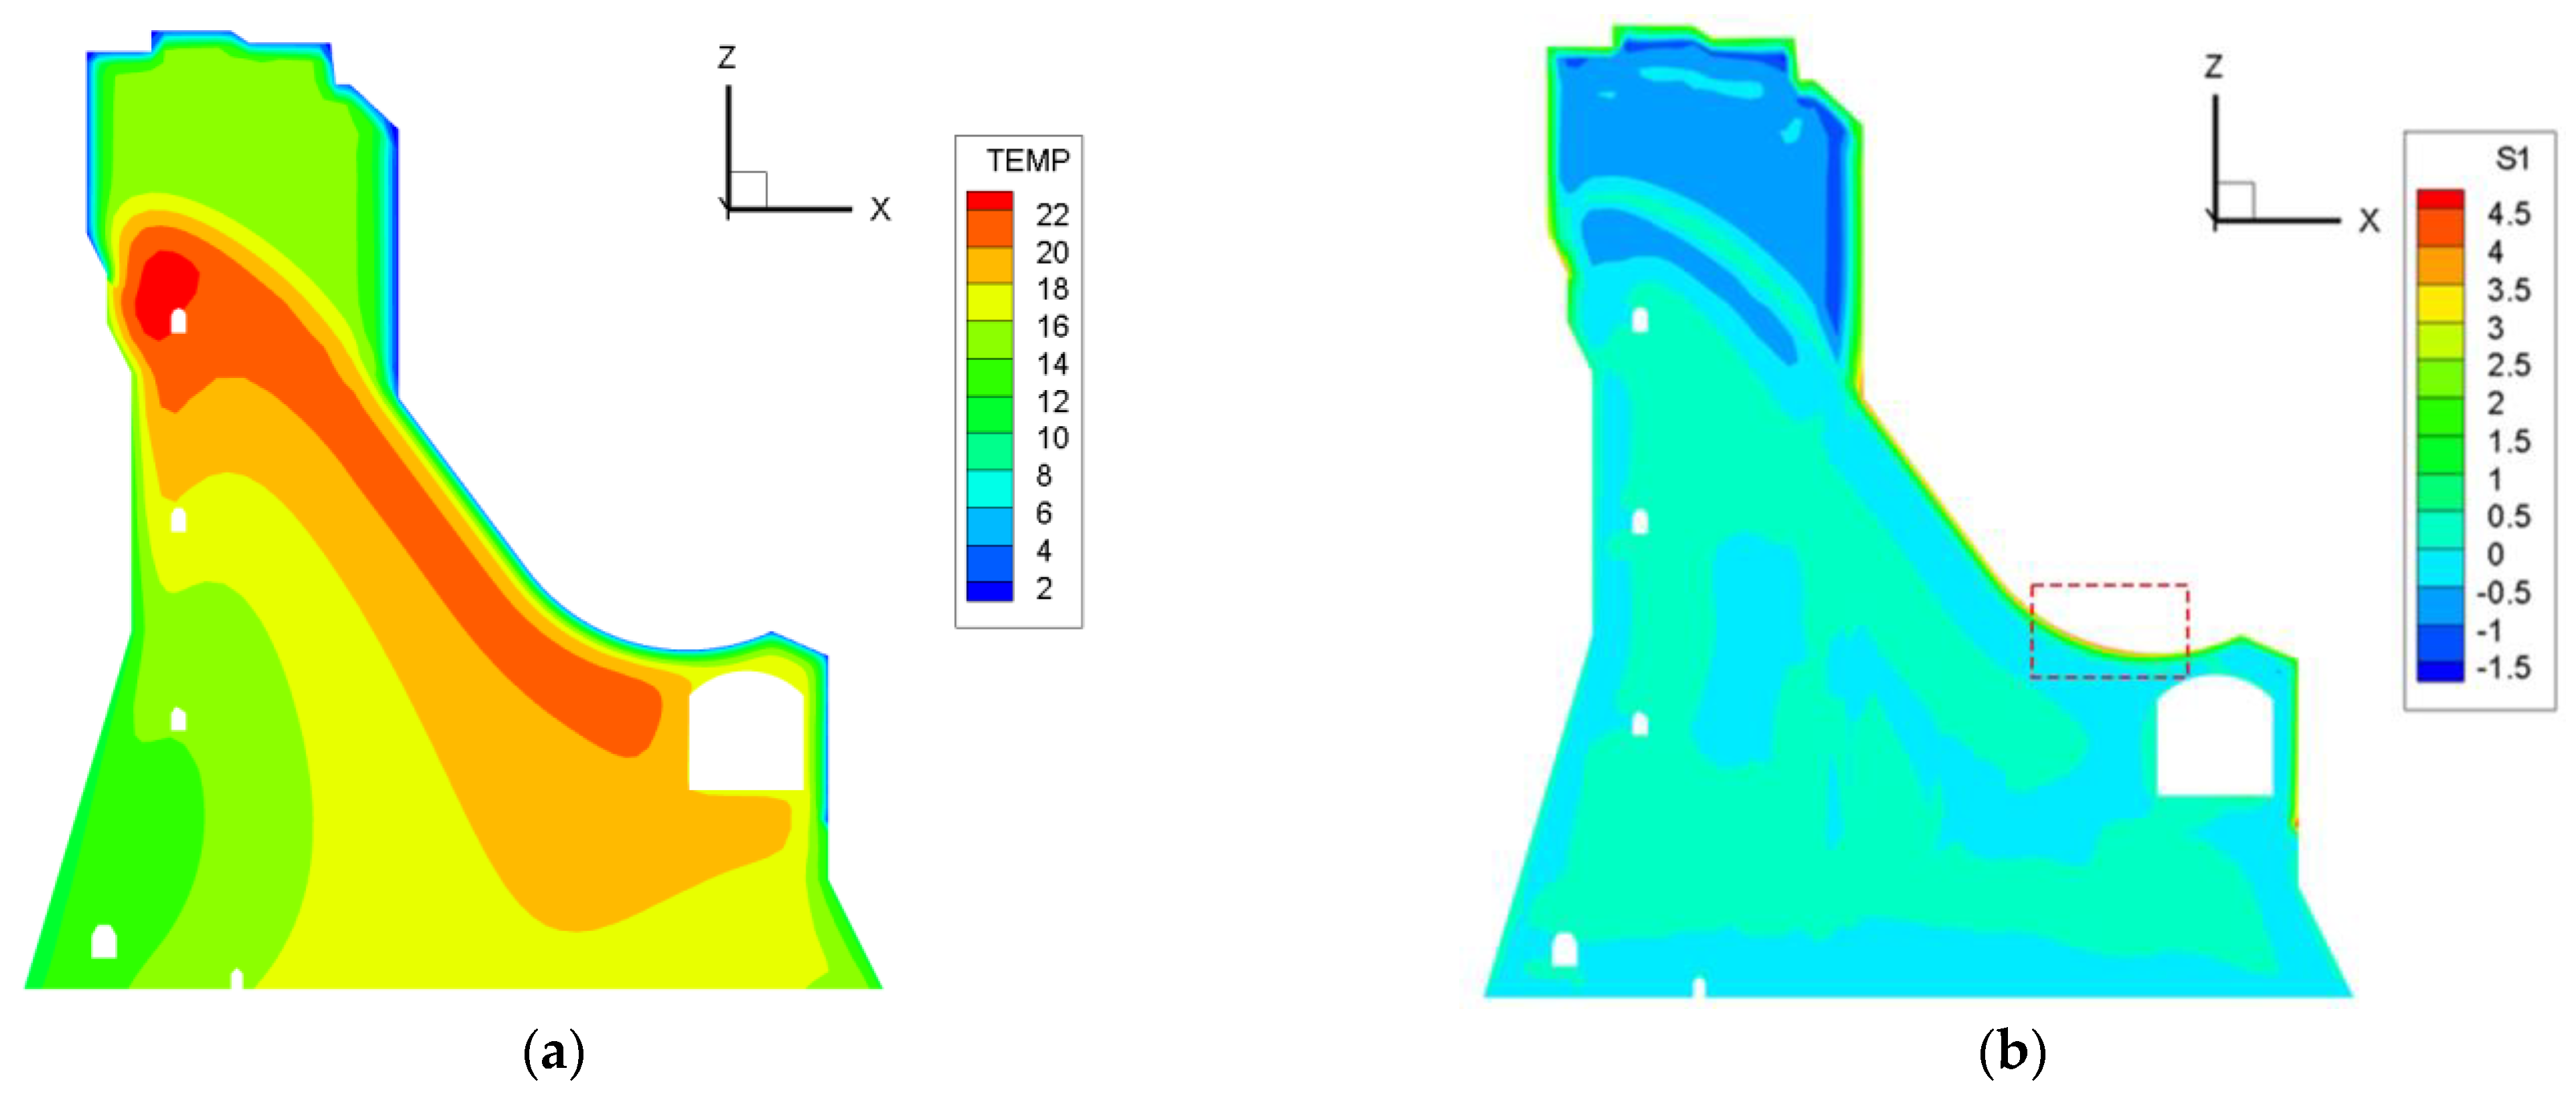Click the legend value 4.5 in S1 scale
The width and height of the screenshot is (2576, 1100).
[2508, 213]
